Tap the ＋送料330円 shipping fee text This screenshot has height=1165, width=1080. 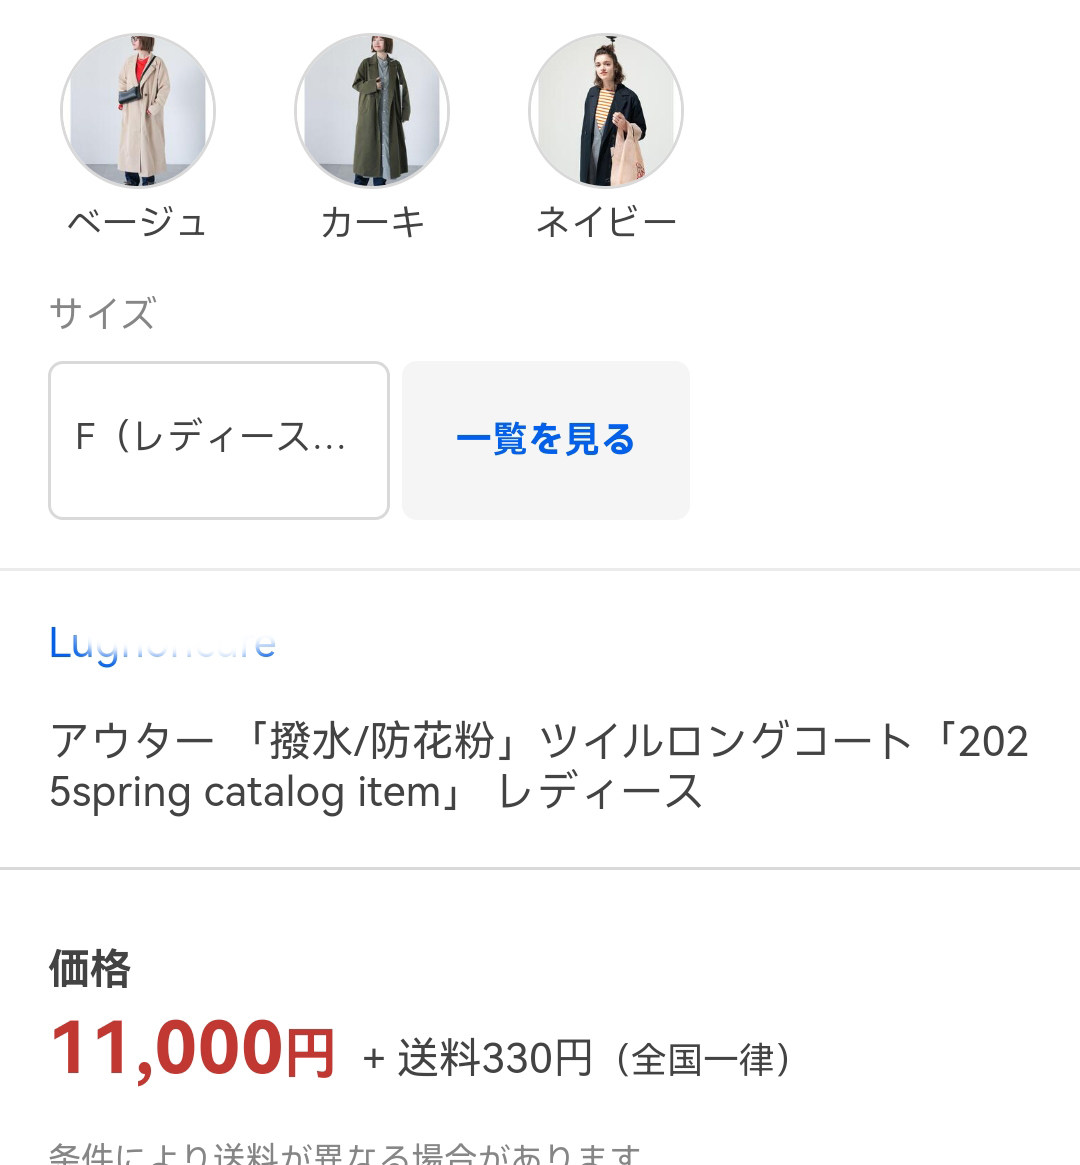[478, 1058]
